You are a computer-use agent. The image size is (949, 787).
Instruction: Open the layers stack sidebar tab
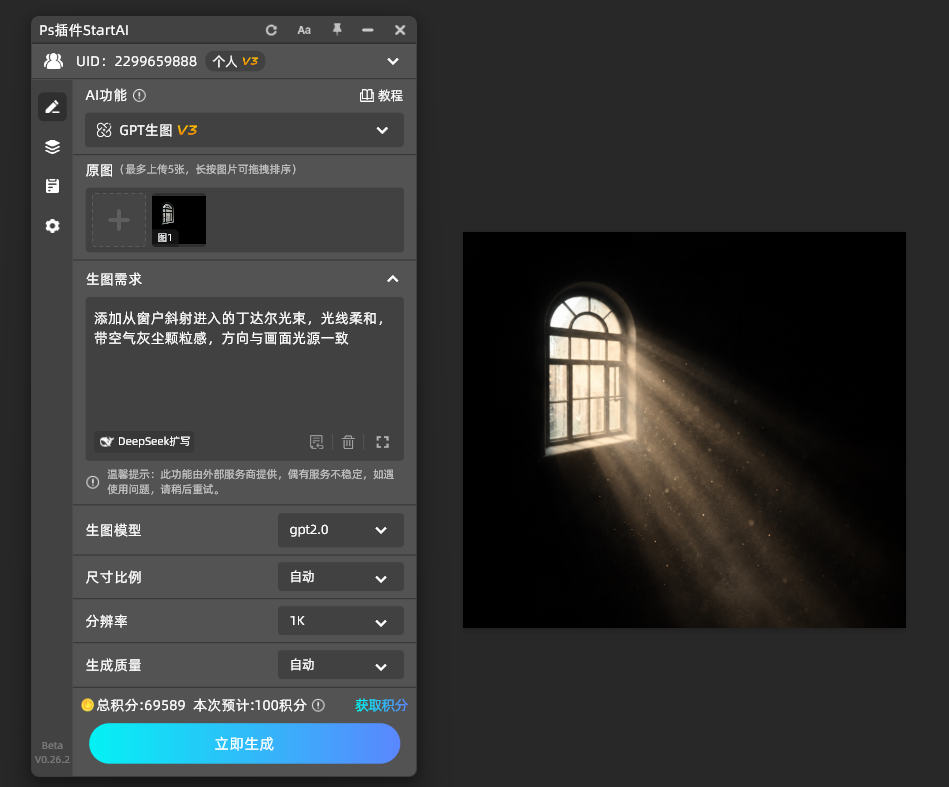53,147
